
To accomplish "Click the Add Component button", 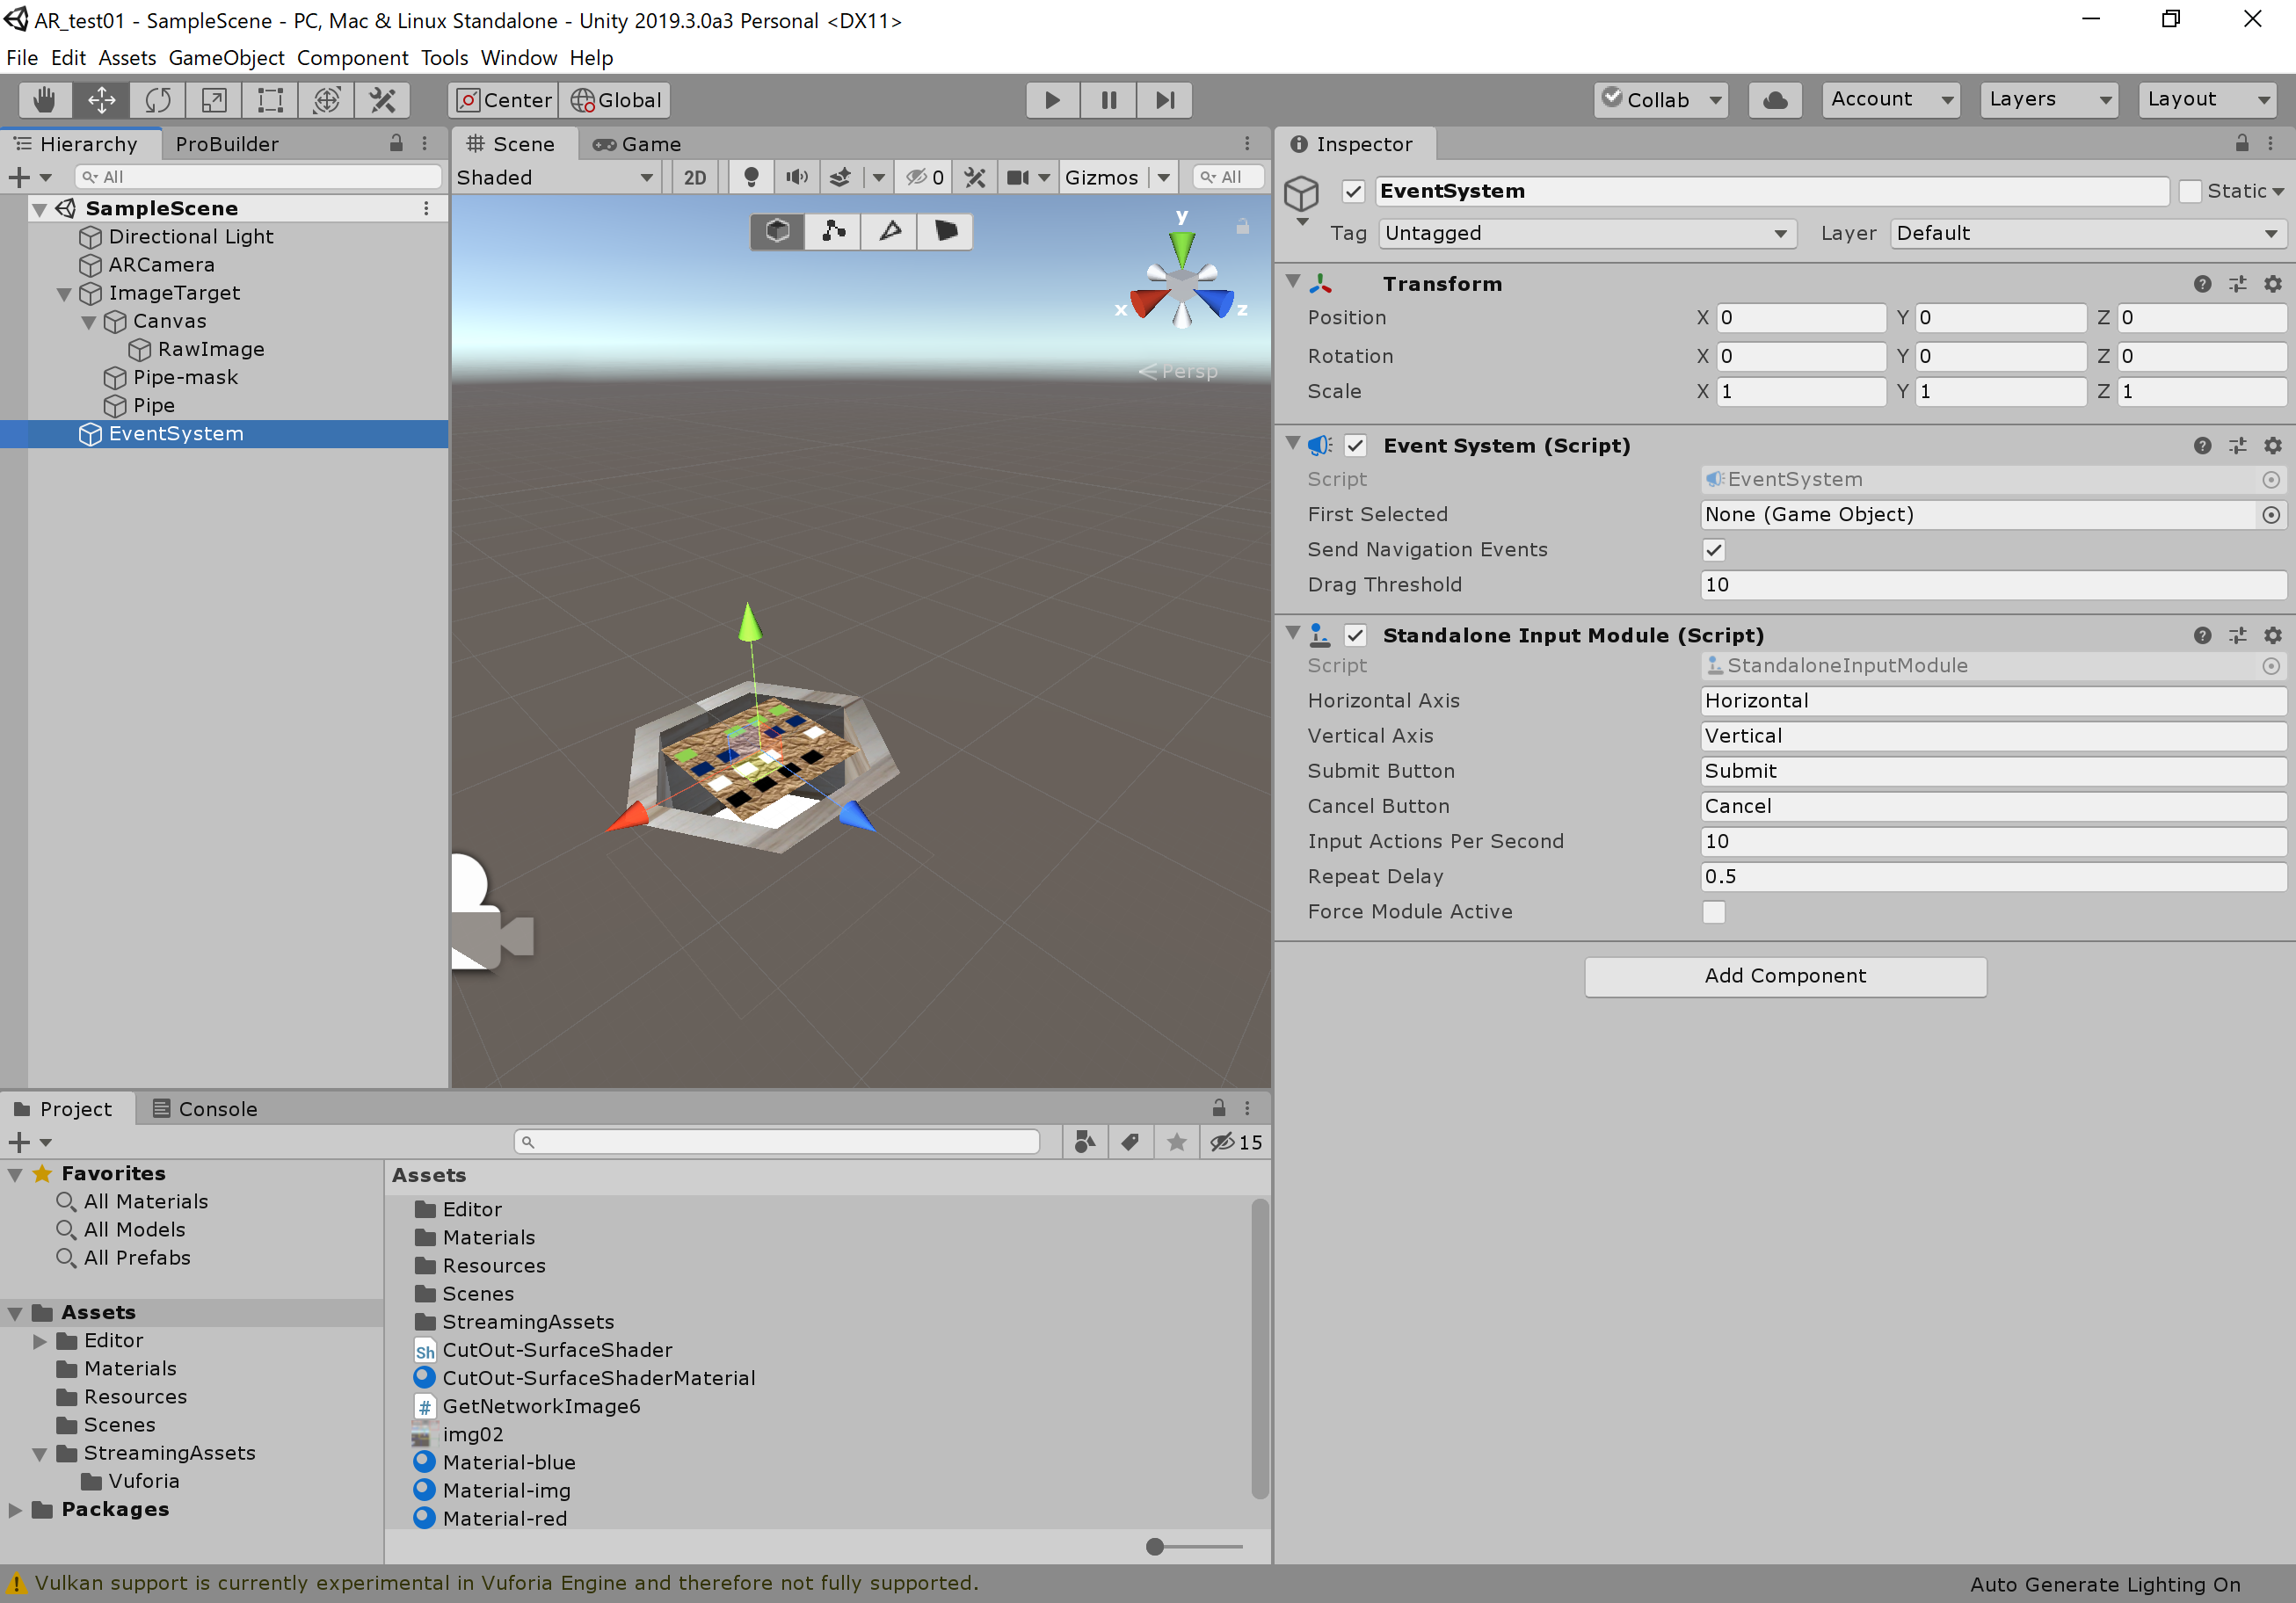I will [1784, 976].
